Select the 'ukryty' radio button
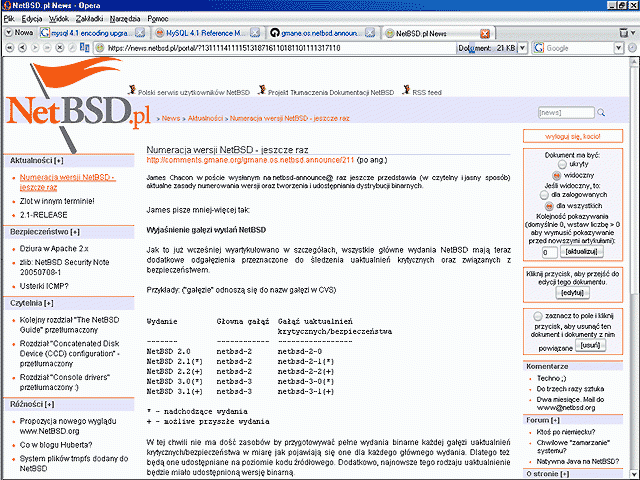Screen dimensions: 640x480 (x=552, y=165)
